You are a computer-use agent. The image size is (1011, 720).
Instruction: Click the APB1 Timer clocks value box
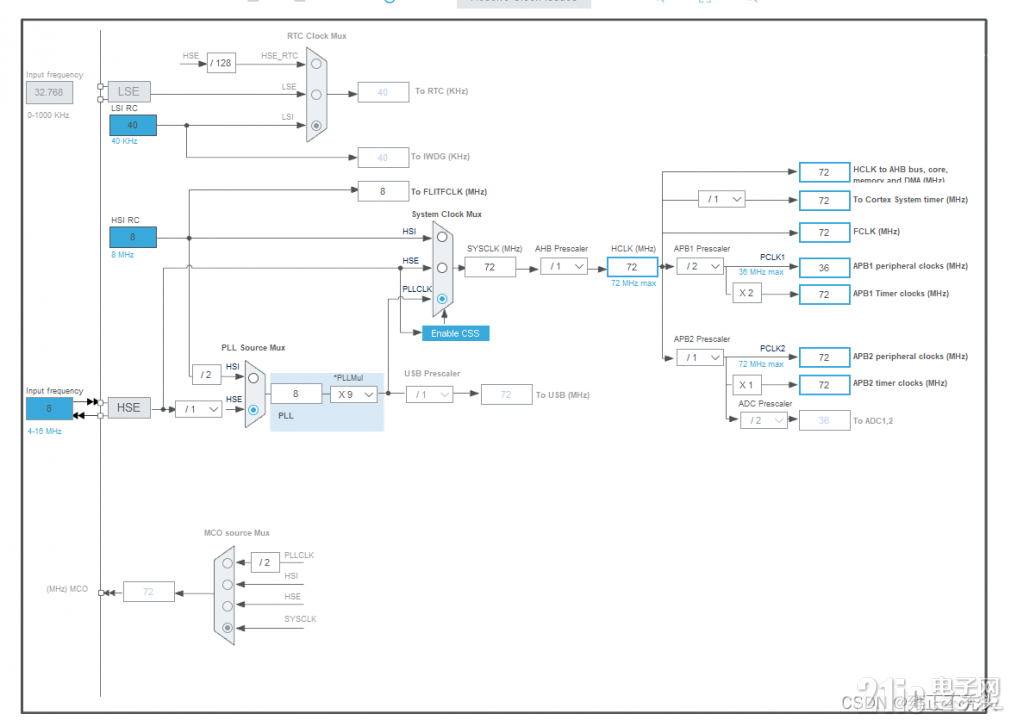(824, 294)
